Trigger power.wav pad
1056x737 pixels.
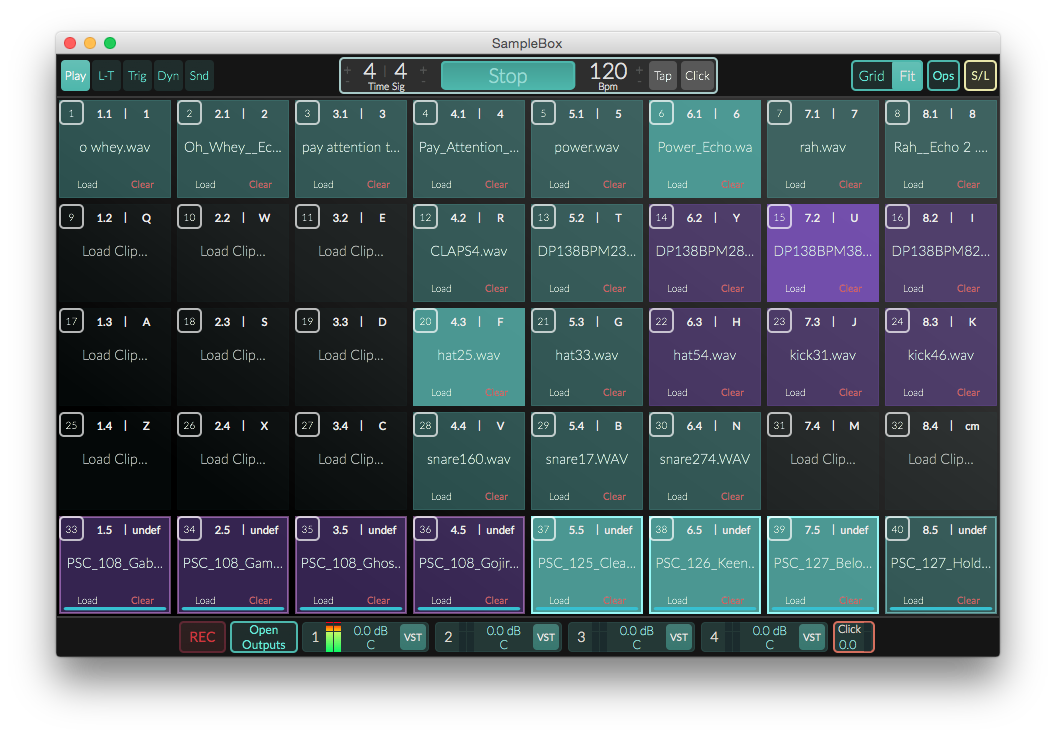(x=587, y=148)
